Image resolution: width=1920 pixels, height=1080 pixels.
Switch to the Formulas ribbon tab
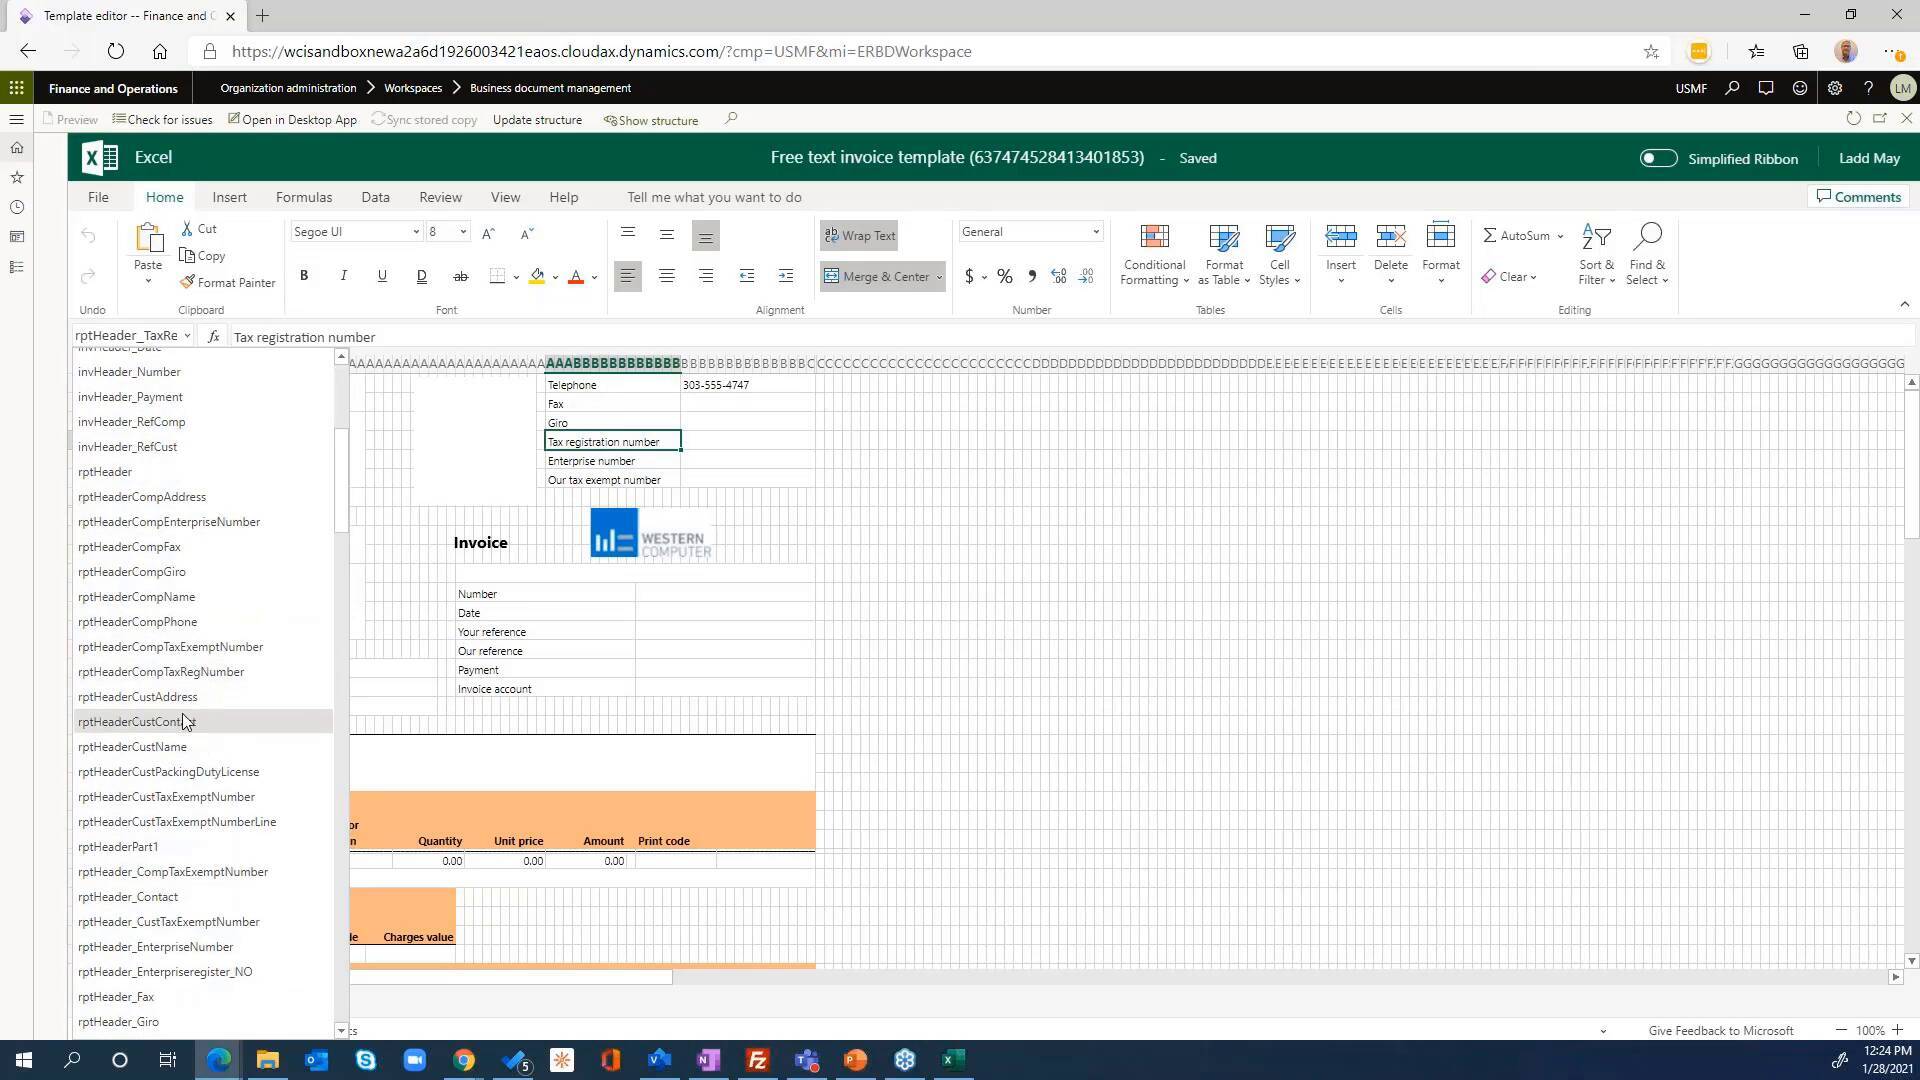tap(303, 197)
